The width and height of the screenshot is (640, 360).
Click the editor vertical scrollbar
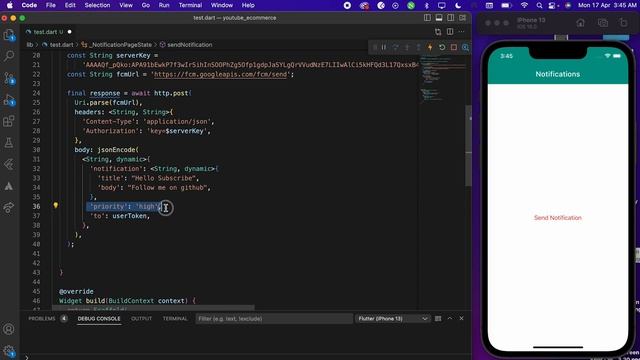tap(469, 146)
